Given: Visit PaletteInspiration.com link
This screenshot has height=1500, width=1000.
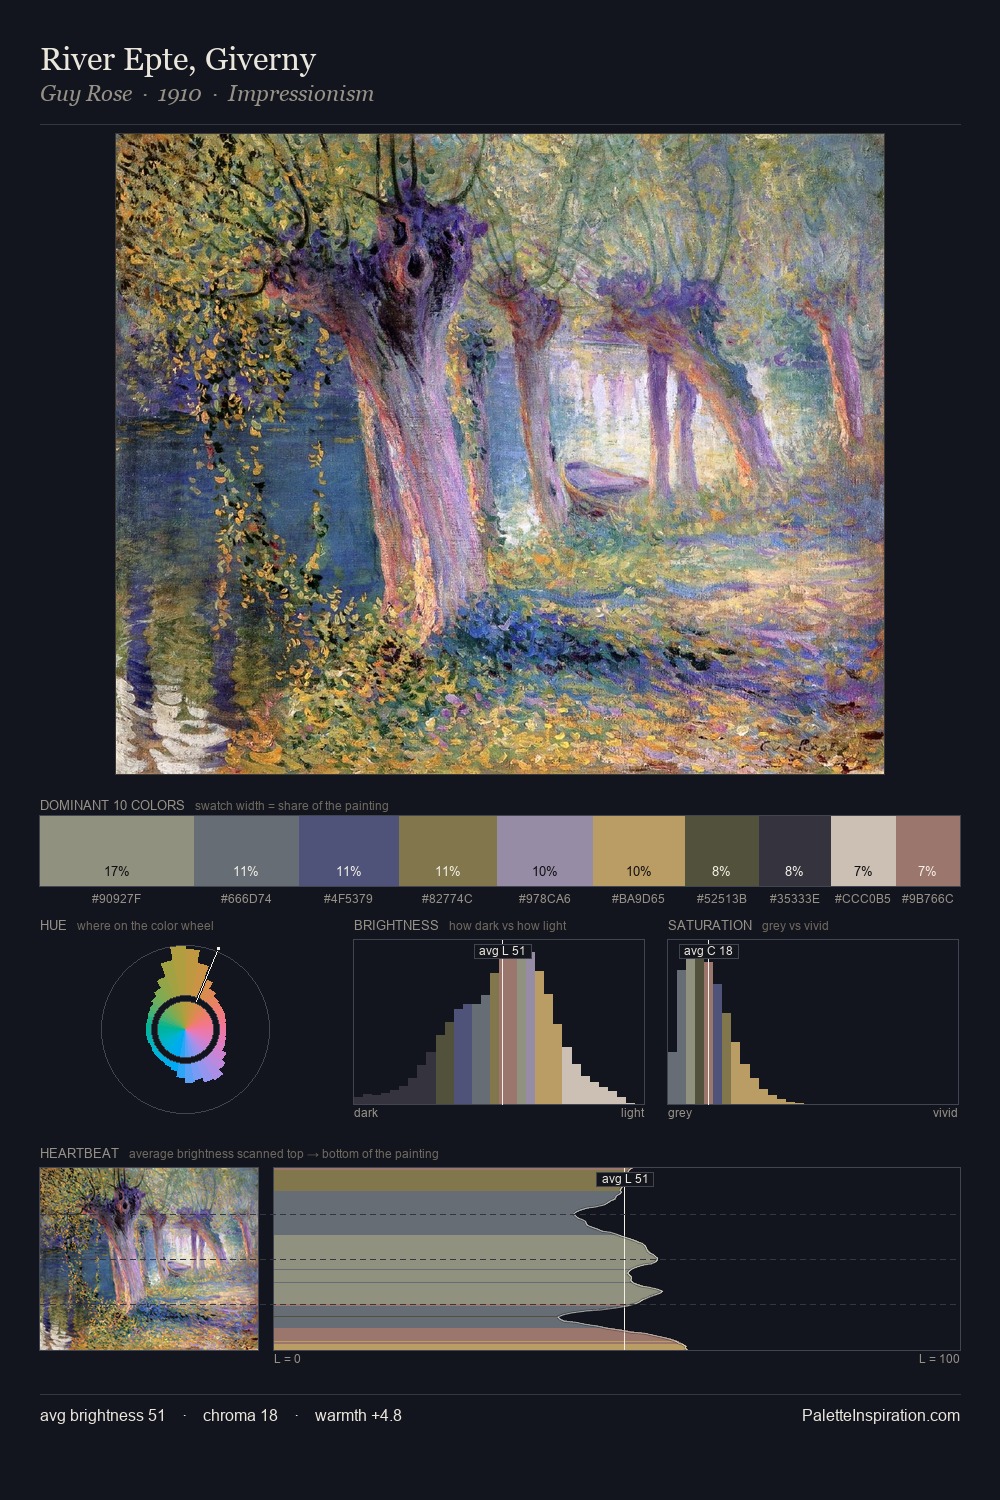Looking at the screenshot, I should (x=881, y=1415).
